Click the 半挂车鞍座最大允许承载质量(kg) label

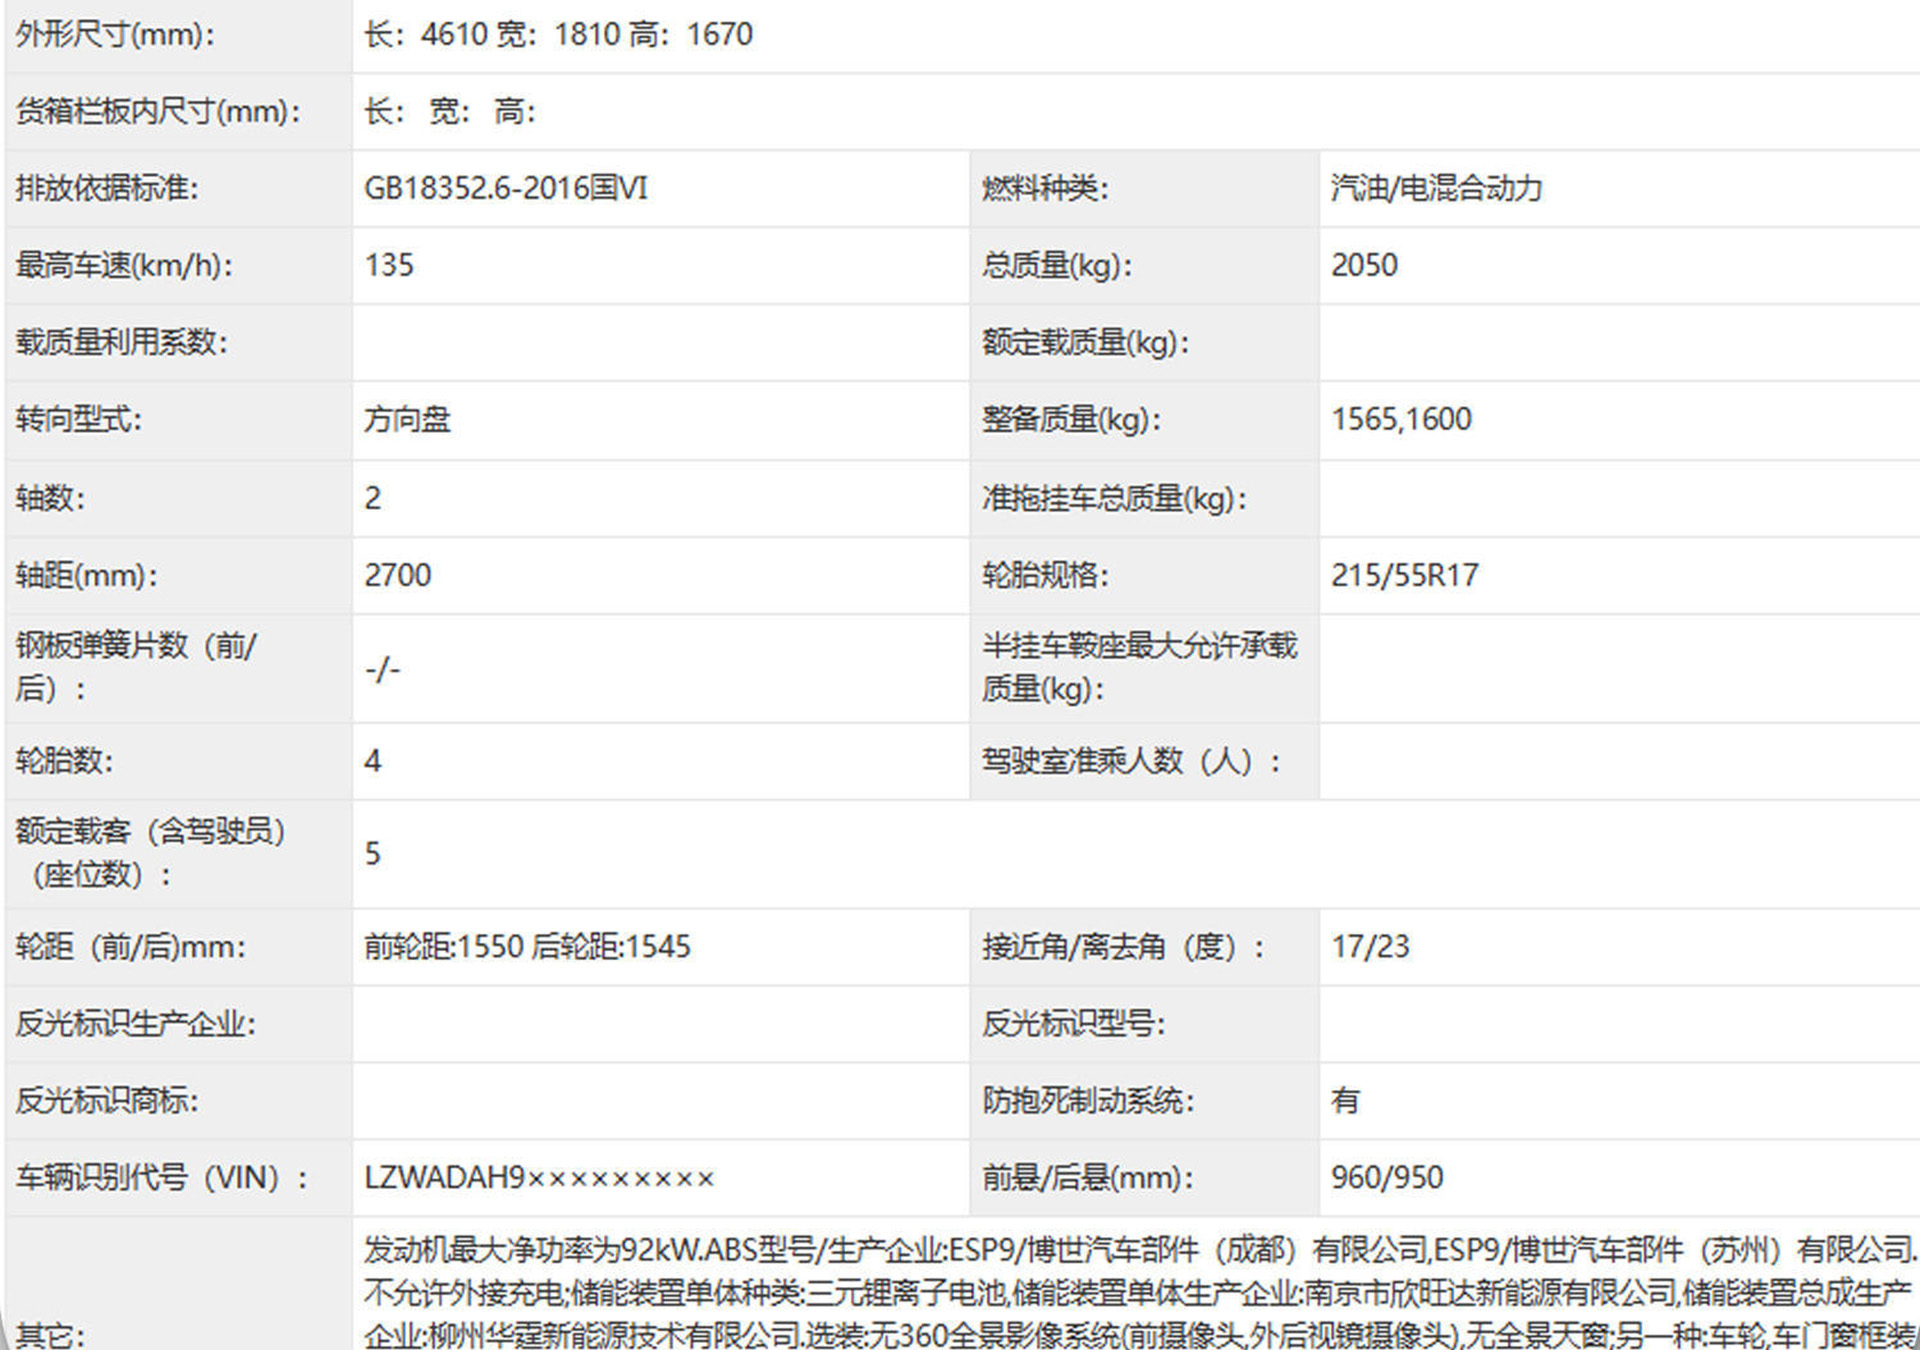[1139, 667]
